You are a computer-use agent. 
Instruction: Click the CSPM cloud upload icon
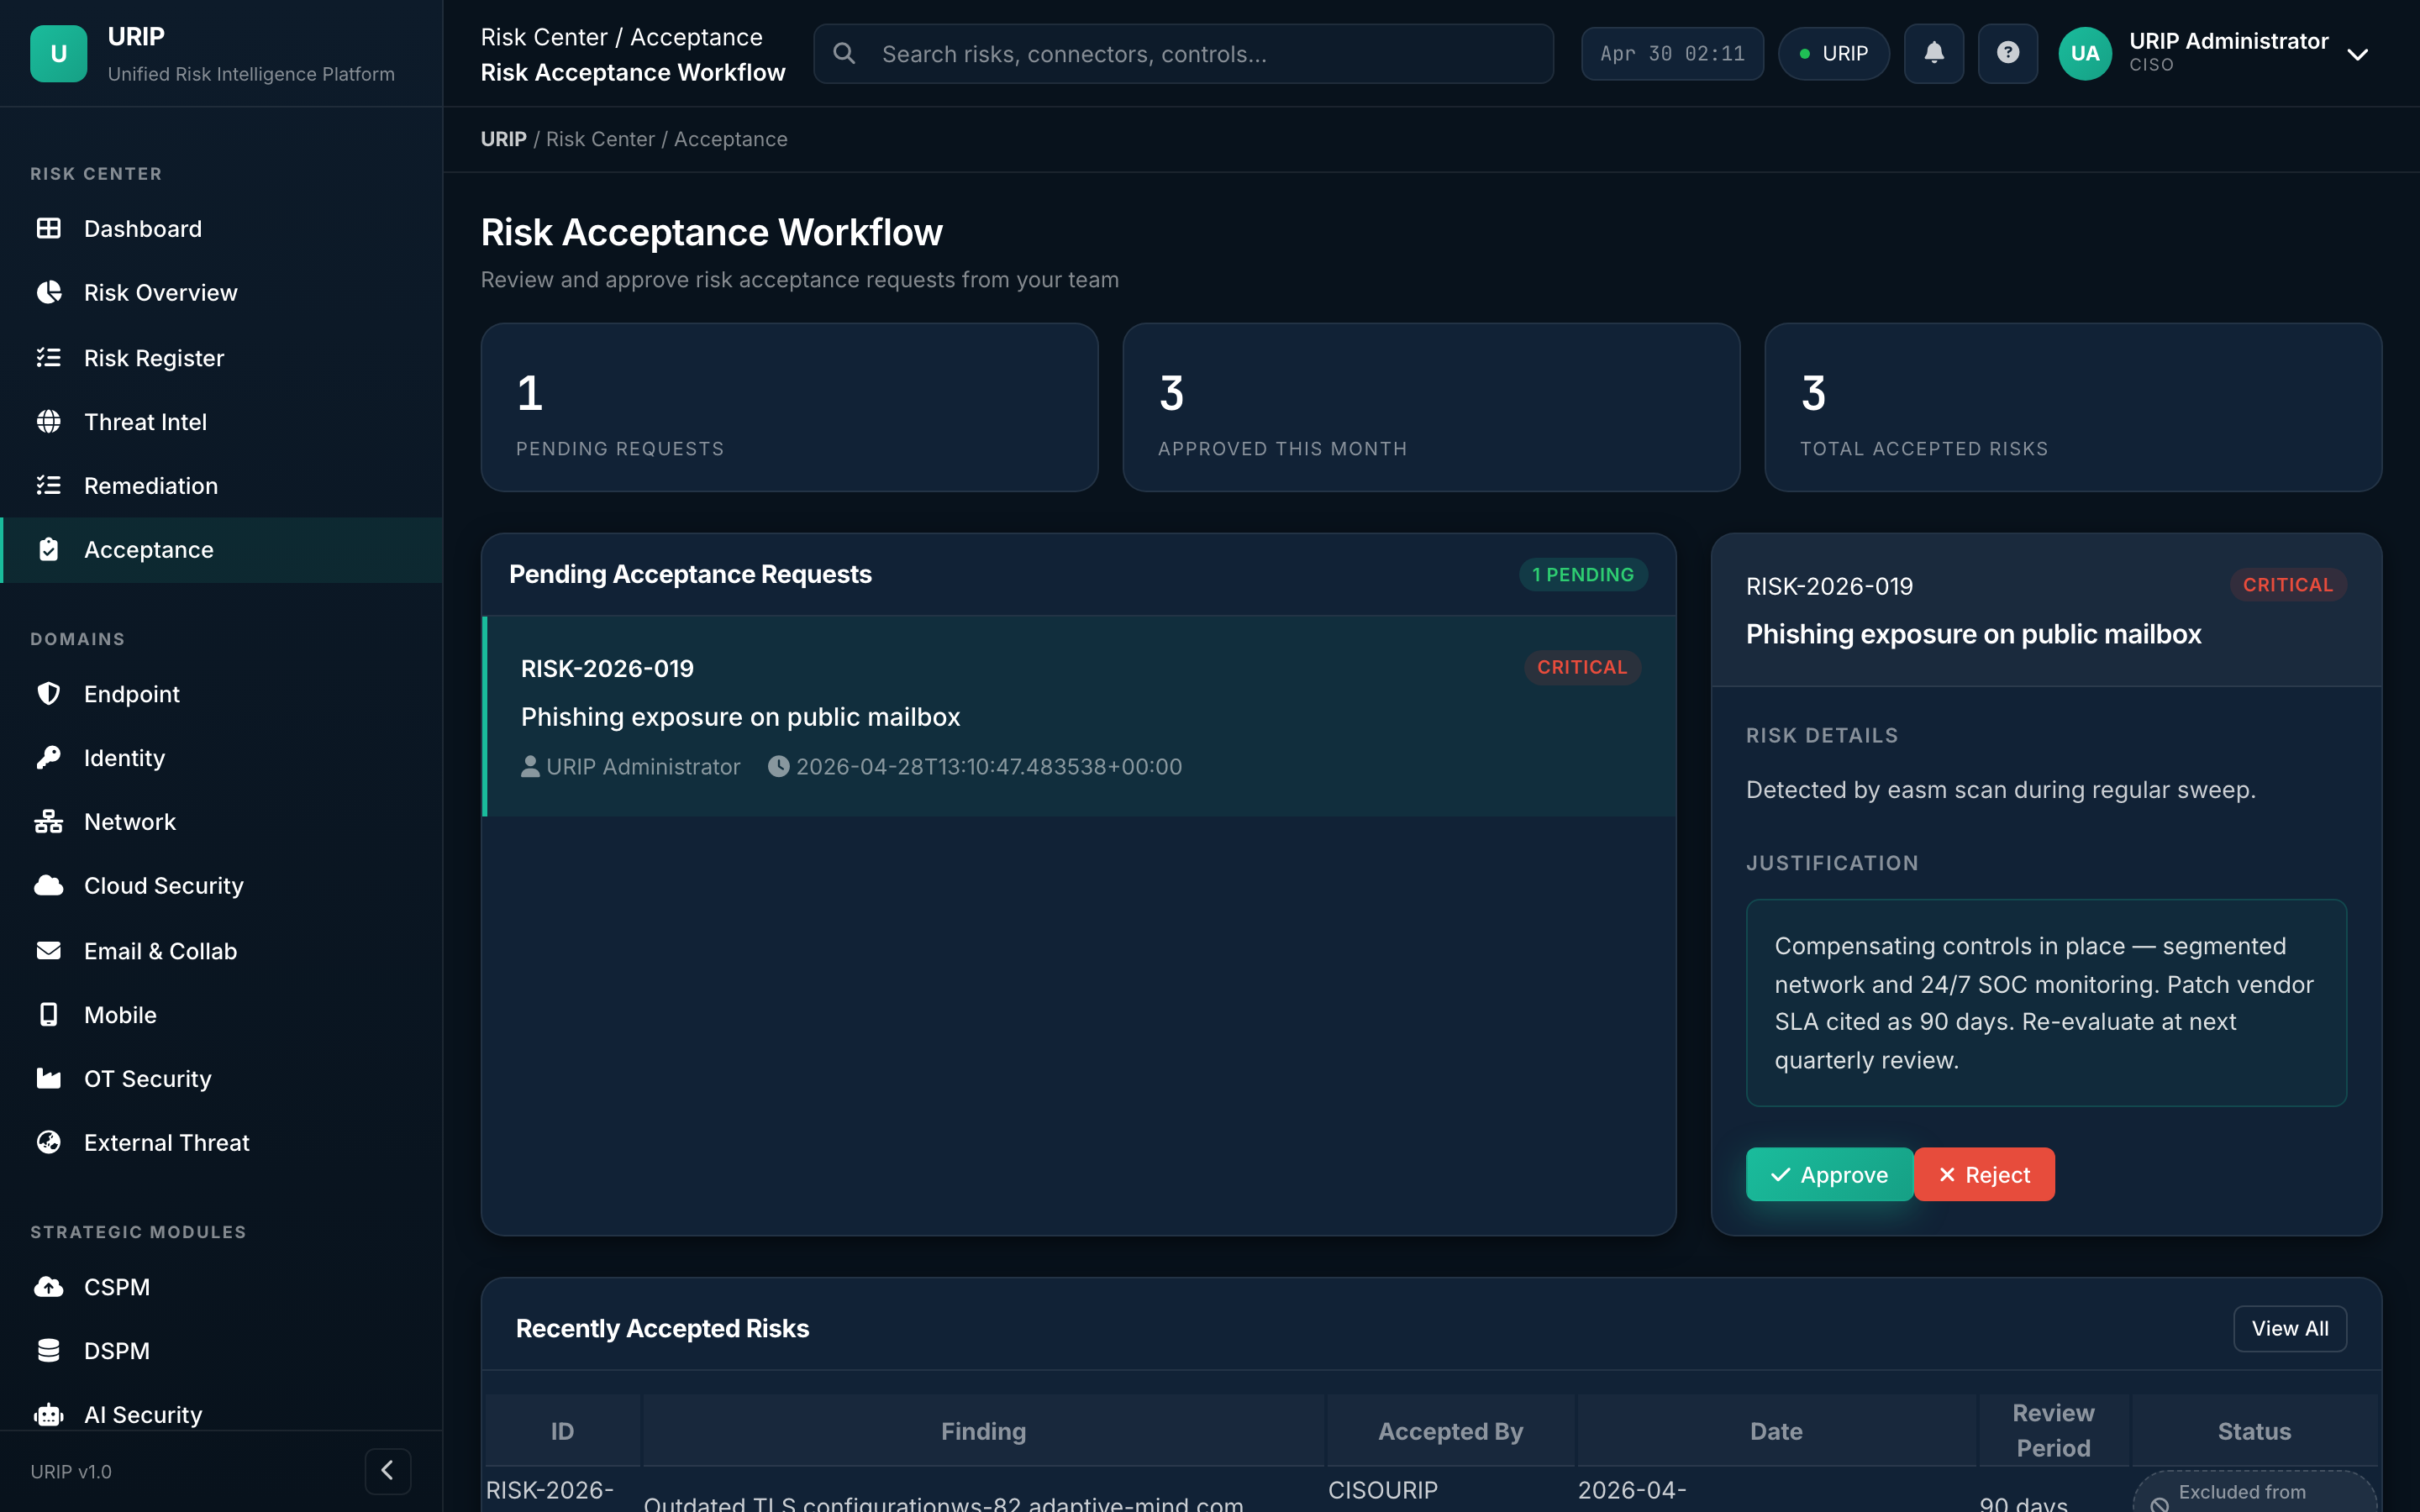tap(48, 1286)
